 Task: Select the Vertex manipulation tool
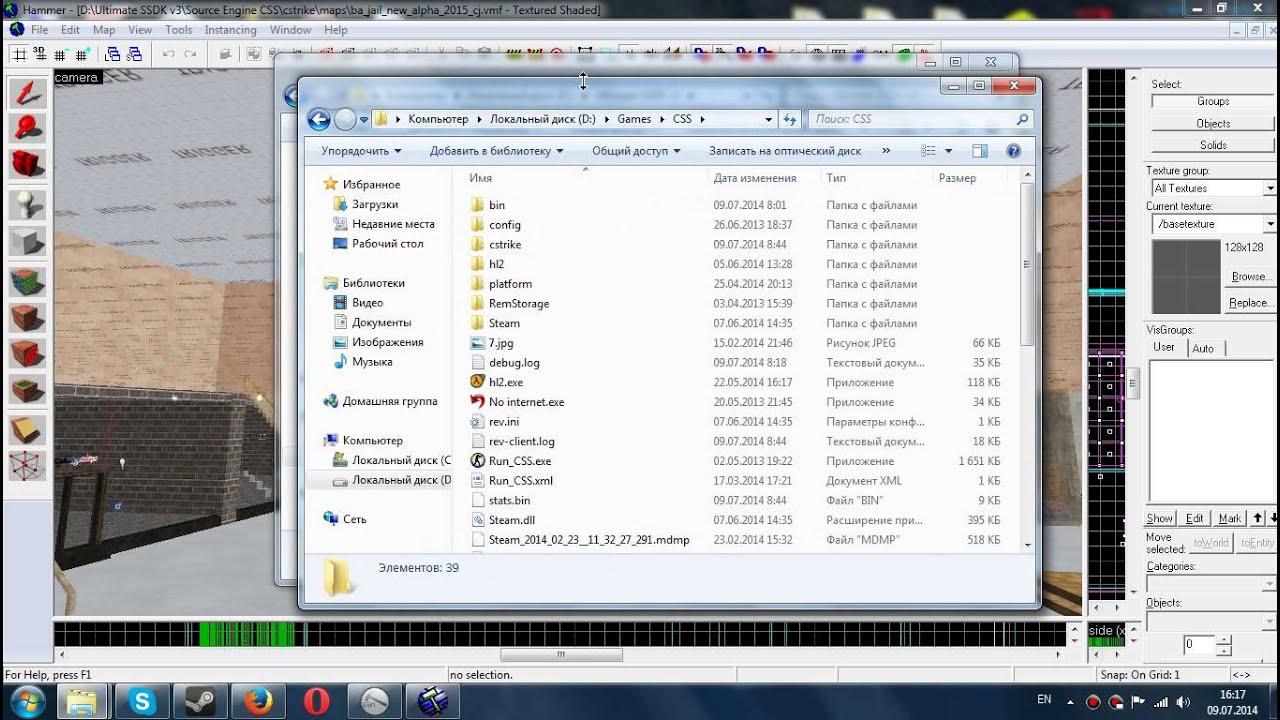pyautogui.click(x=28, y=467)
